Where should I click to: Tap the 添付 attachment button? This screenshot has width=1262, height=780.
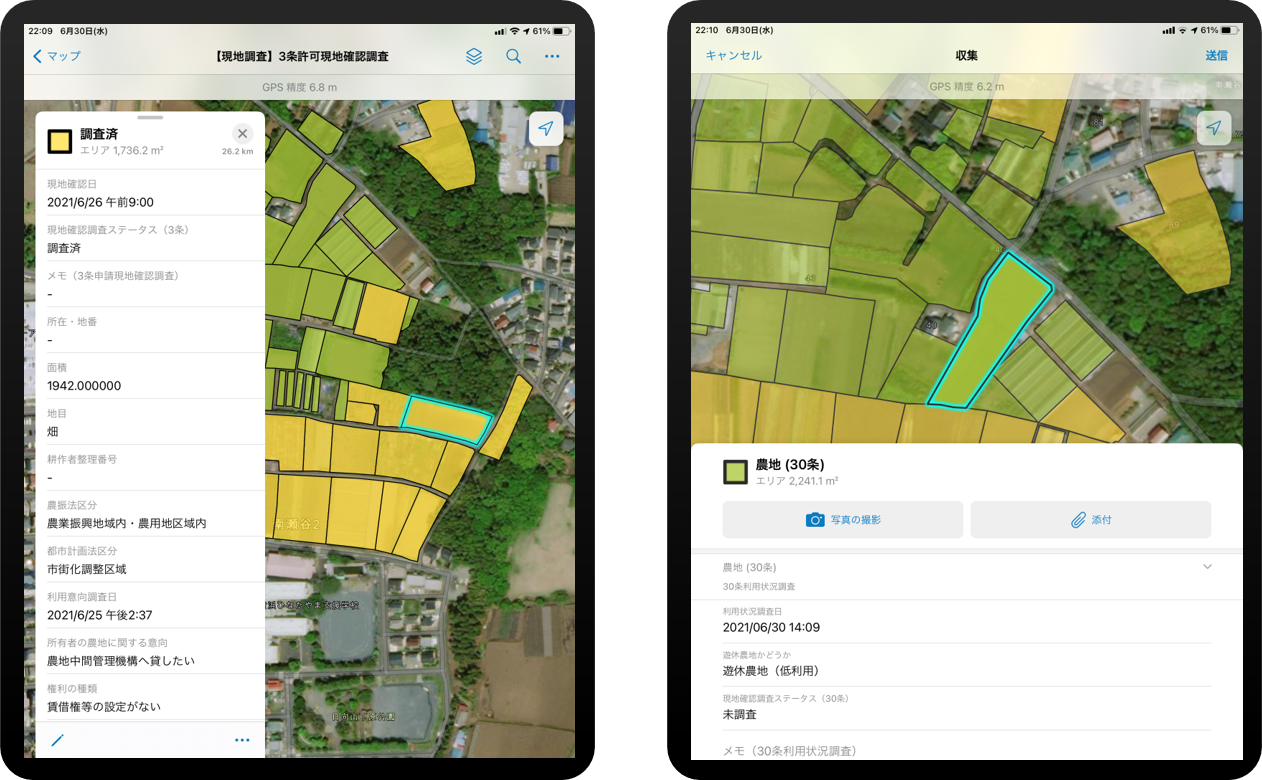[x=1090, y=520]
